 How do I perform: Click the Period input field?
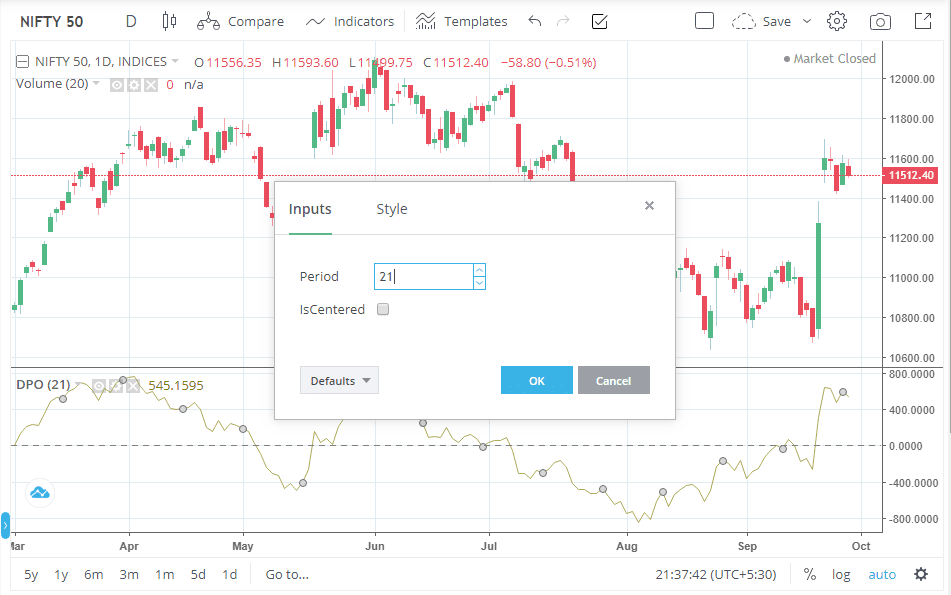(x=423, y=277)
